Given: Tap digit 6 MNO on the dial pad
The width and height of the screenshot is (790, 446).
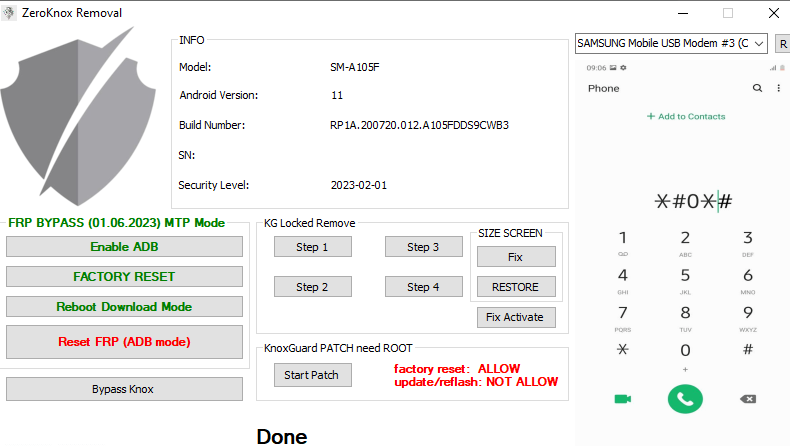Looking at the screenshot, I should [x=748, y=280].
